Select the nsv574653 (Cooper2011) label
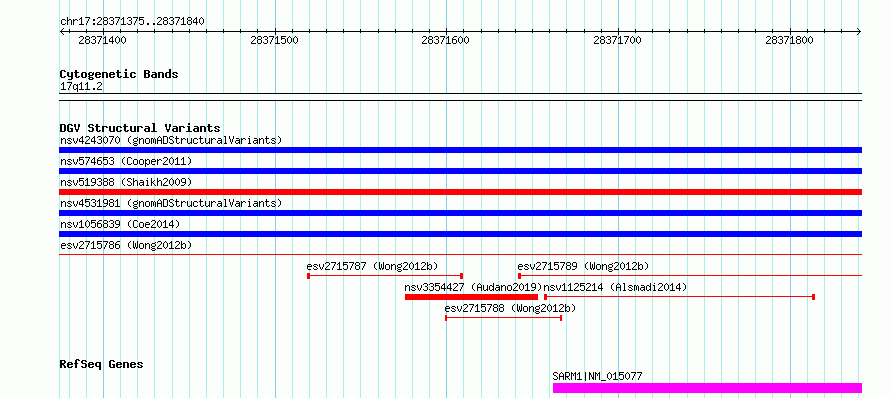Screen dimensions: 890x398 tap(126, 161)
